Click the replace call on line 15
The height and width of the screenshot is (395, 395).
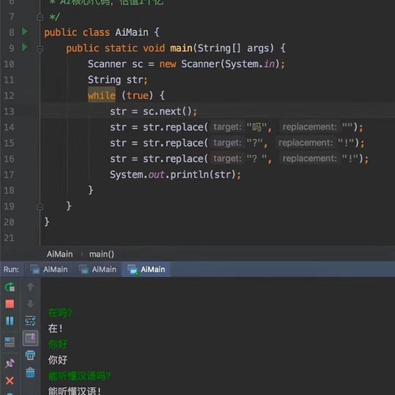pos(237,143)
